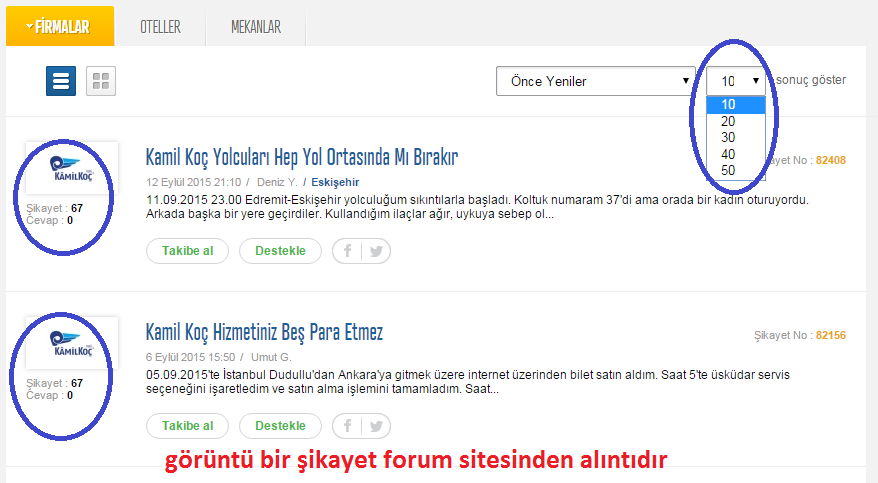This screenshot has width=878, height=483.
Task: Open the Önce Yeniler sort dropdown
Action: [x=596, y=81]
